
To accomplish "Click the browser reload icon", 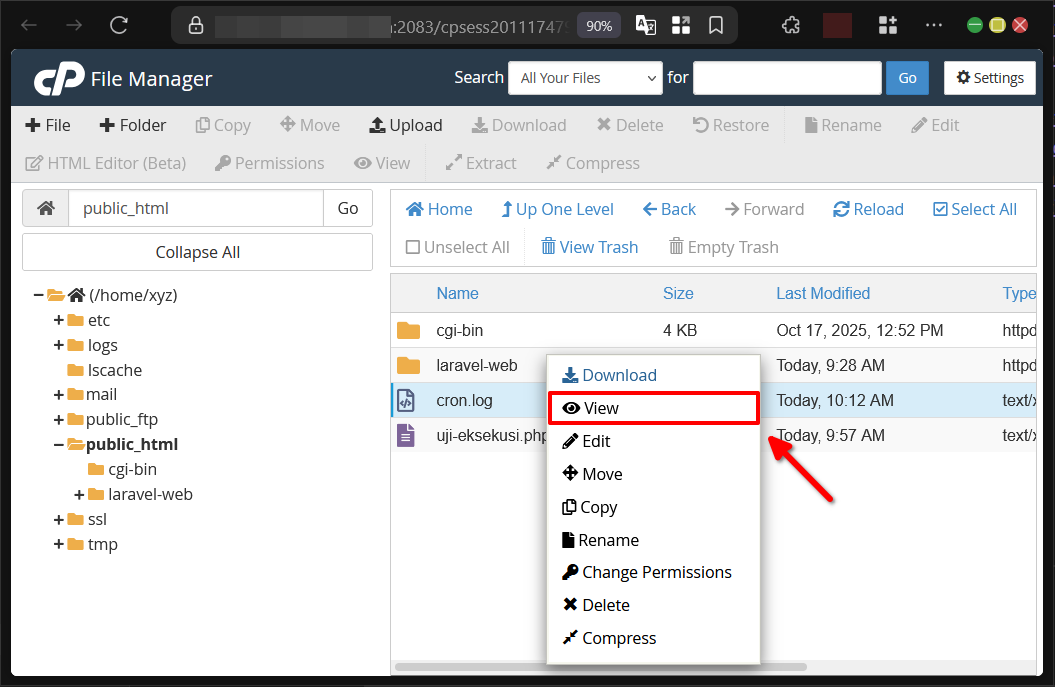I will click(119, 25).
